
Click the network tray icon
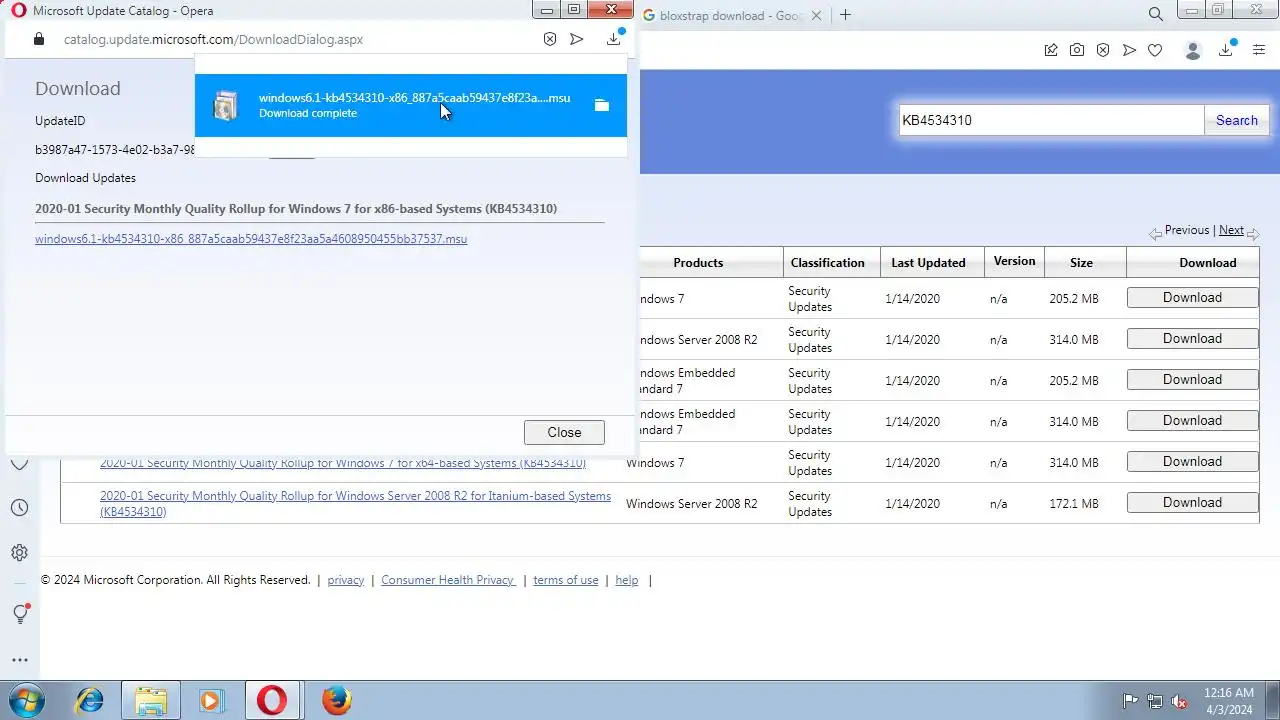click(1155, 701)
